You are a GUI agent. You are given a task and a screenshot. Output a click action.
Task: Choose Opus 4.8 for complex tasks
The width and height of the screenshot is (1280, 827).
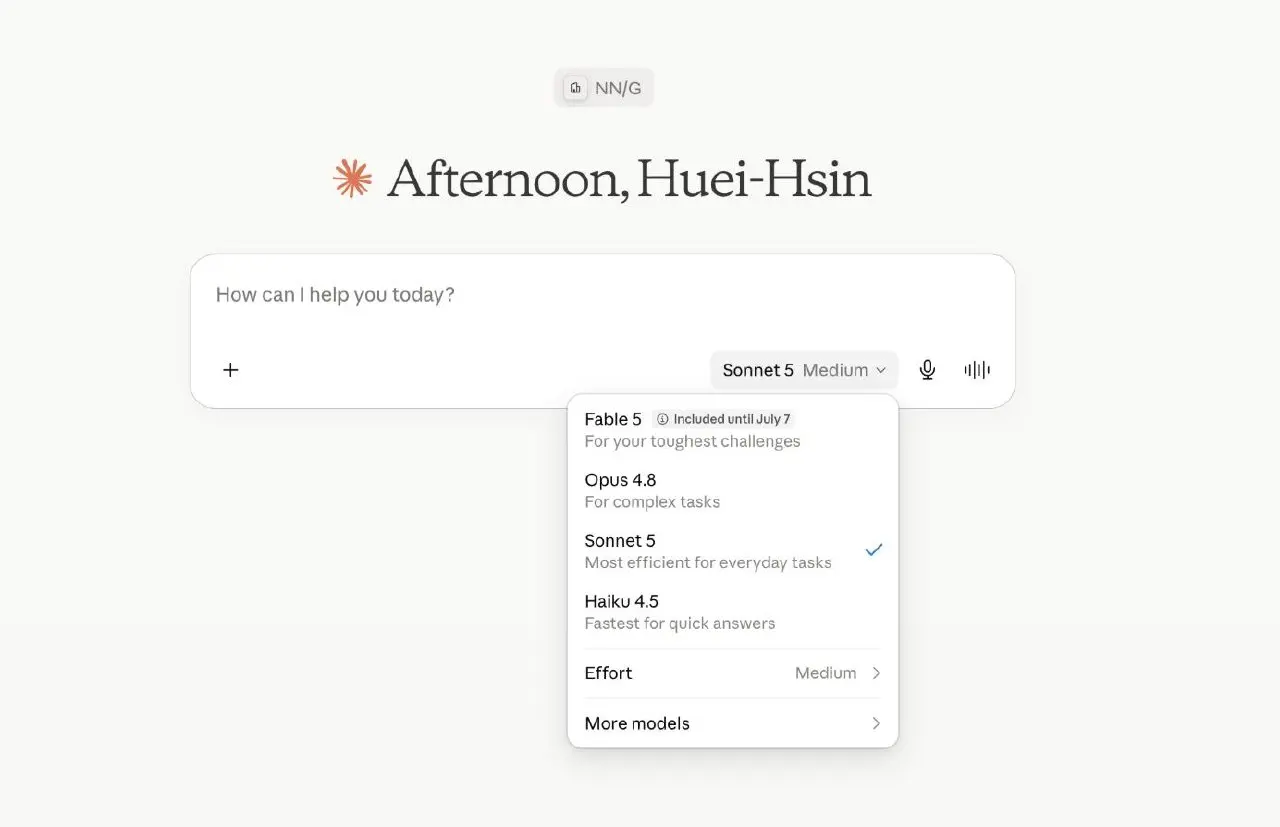[733, 490]
